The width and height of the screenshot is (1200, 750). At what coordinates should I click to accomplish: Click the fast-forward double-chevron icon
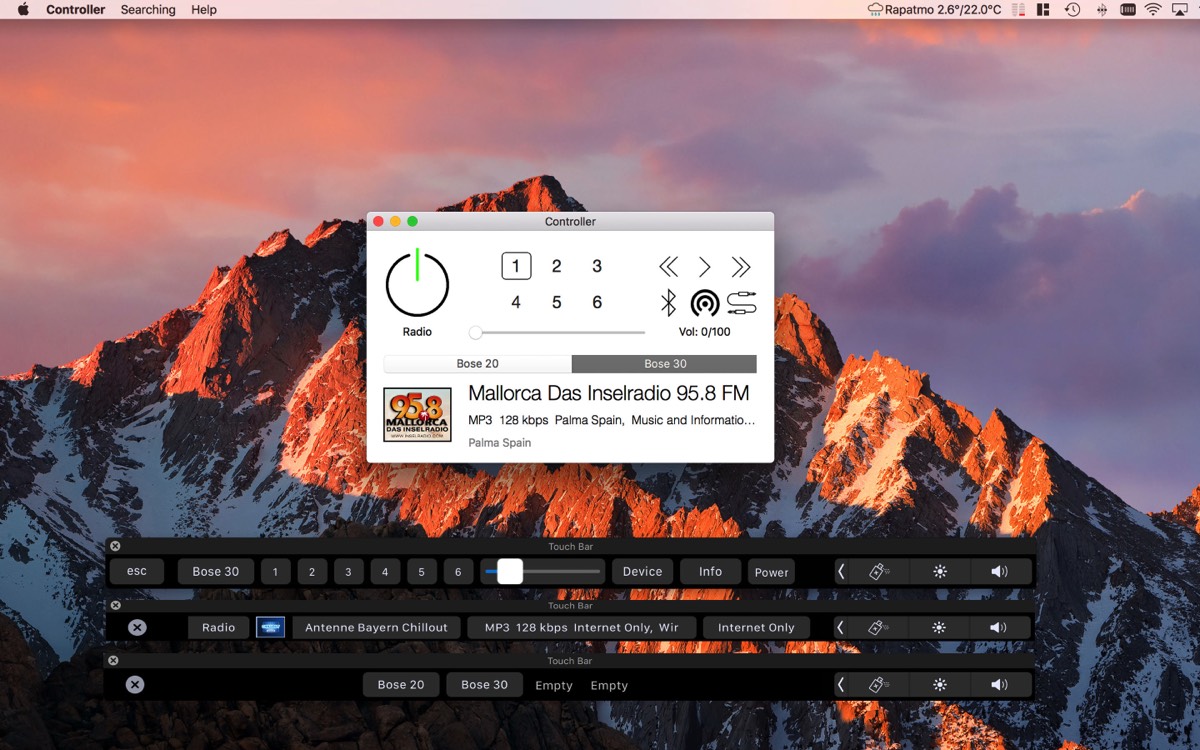click(x=741, y=266)
